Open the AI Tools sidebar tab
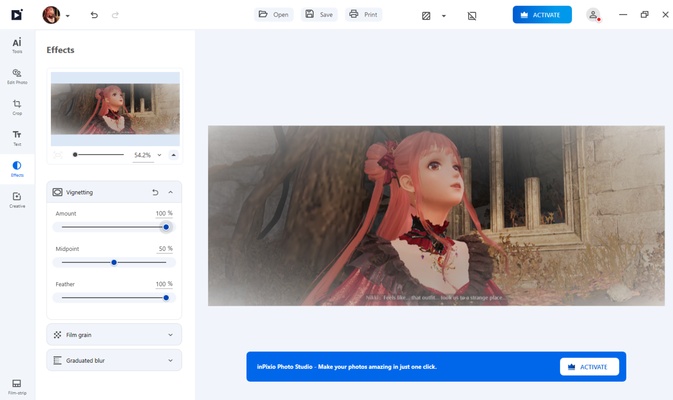Viewport: 673px width, 400px height. tap(17, 45)
